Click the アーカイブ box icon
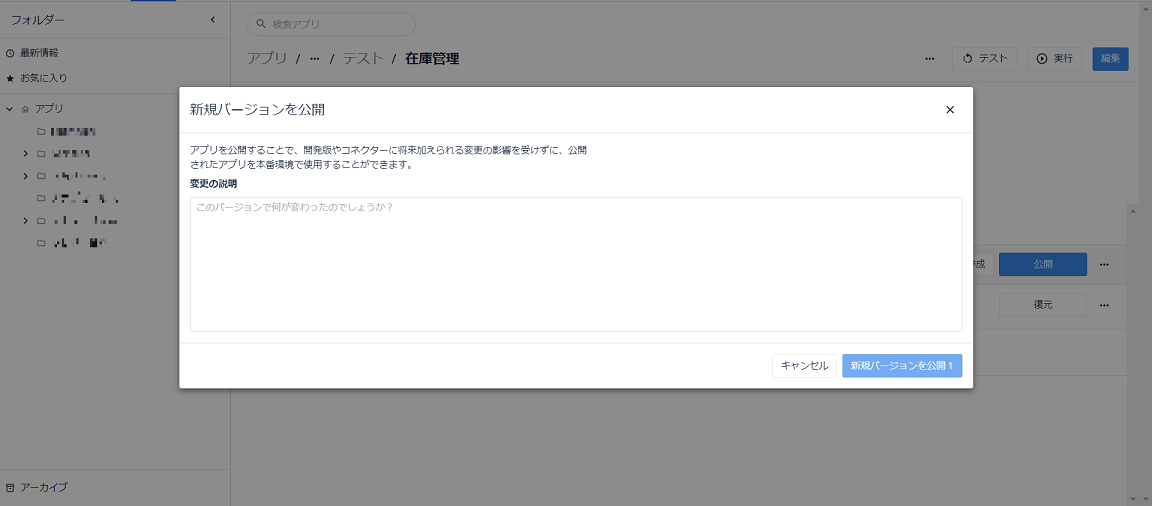The height and width of the screenshot is (506, 1152). 10,488
